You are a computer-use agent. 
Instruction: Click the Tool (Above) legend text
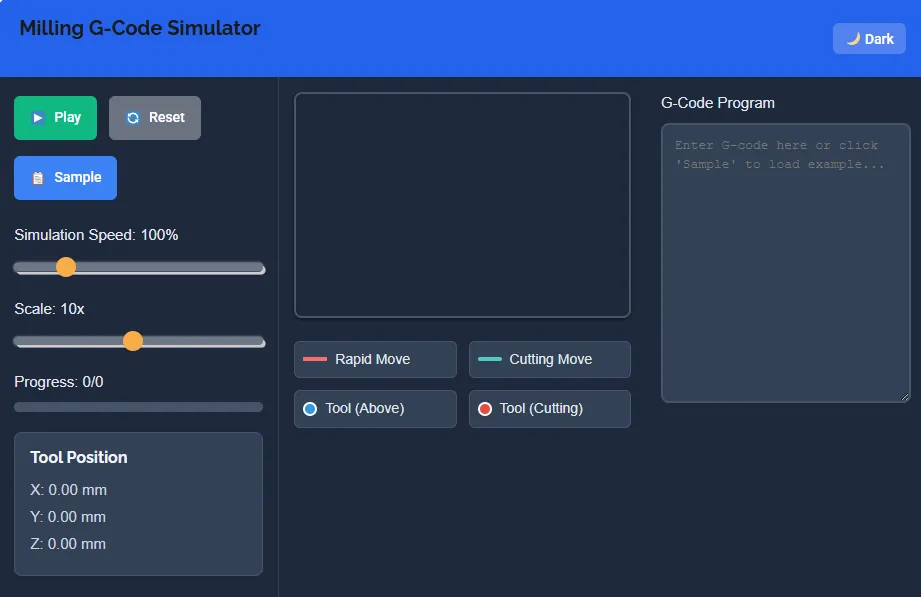point(365,408)
